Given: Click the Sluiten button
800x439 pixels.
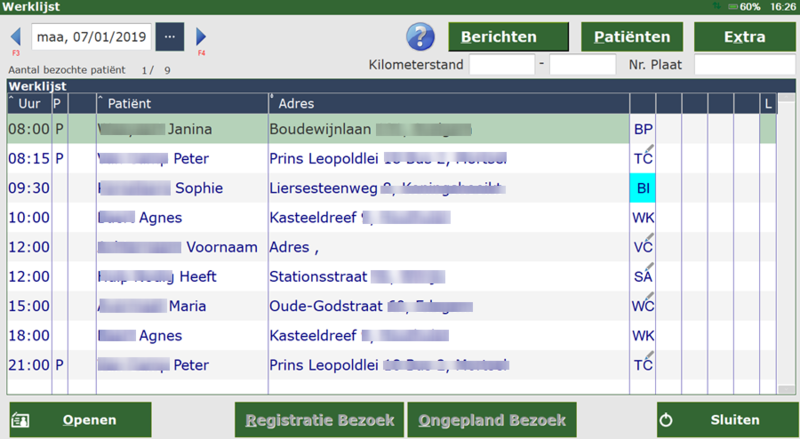Looking at the screenshot, I should [x=727, y=420].
